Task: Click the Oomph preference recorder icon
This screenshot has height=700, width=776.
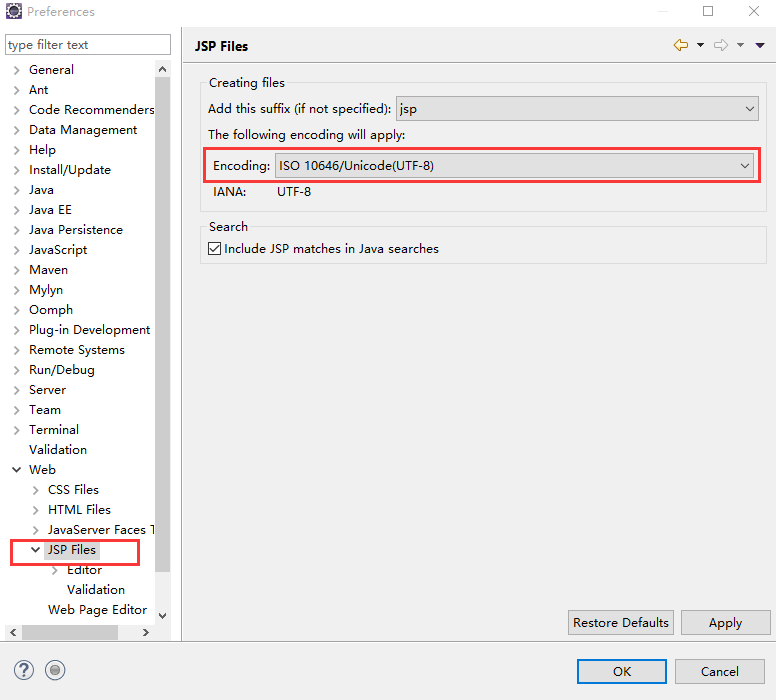Action: coord(55,670)
